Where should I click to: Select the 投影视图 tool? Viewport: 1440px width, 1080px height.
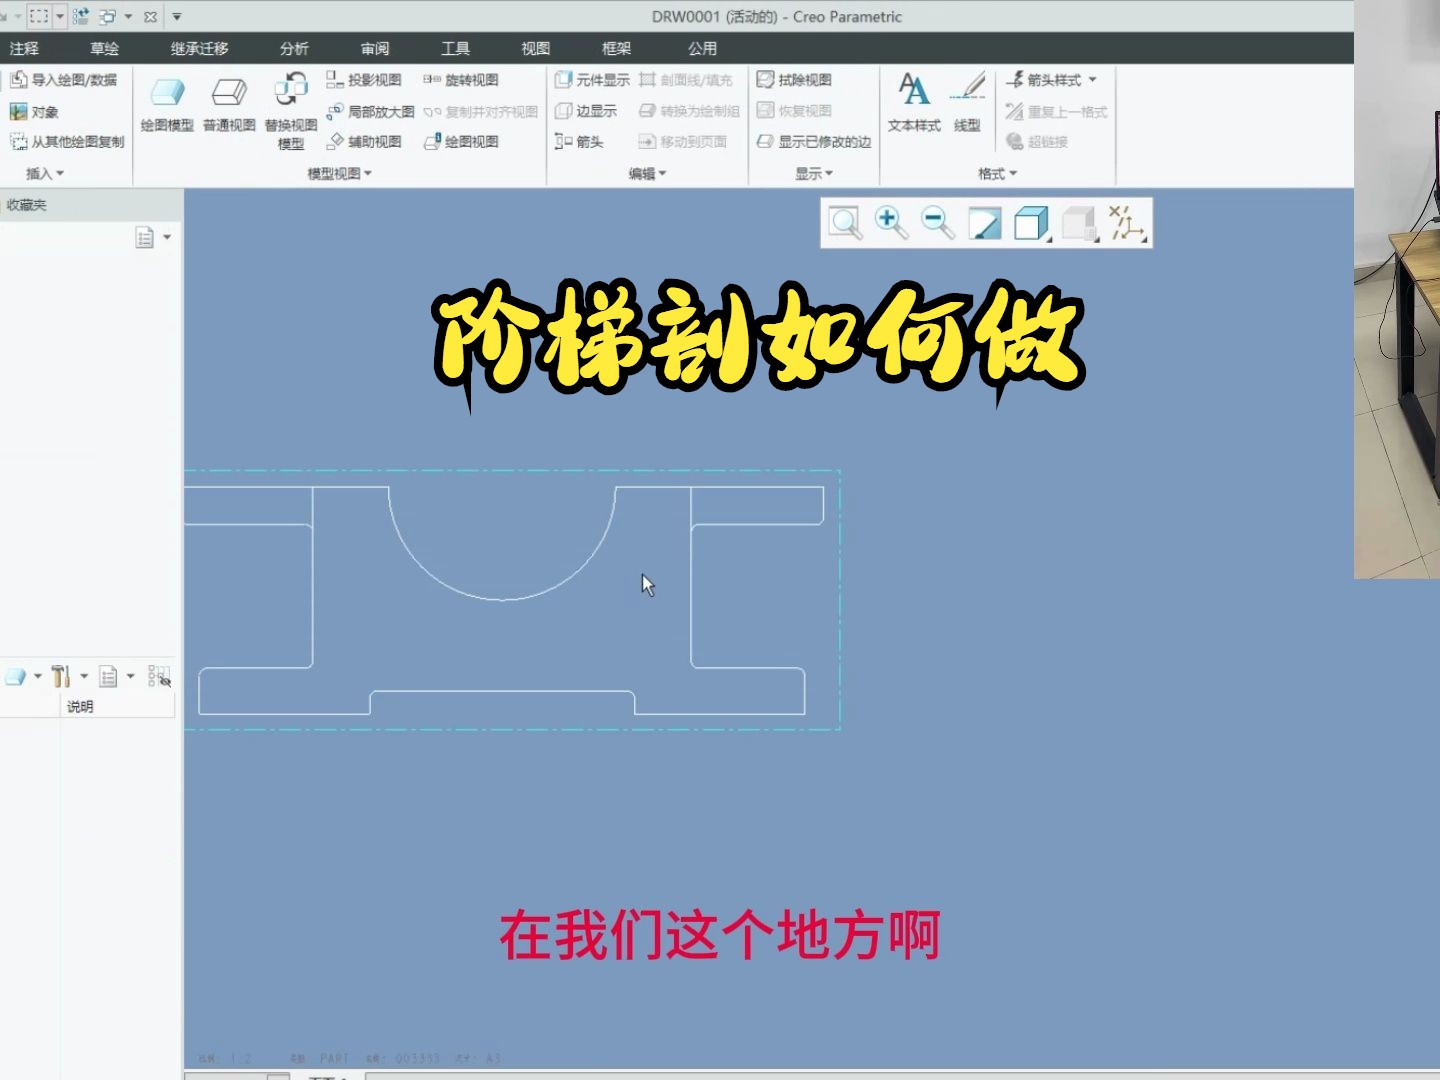tap(371, 79)
